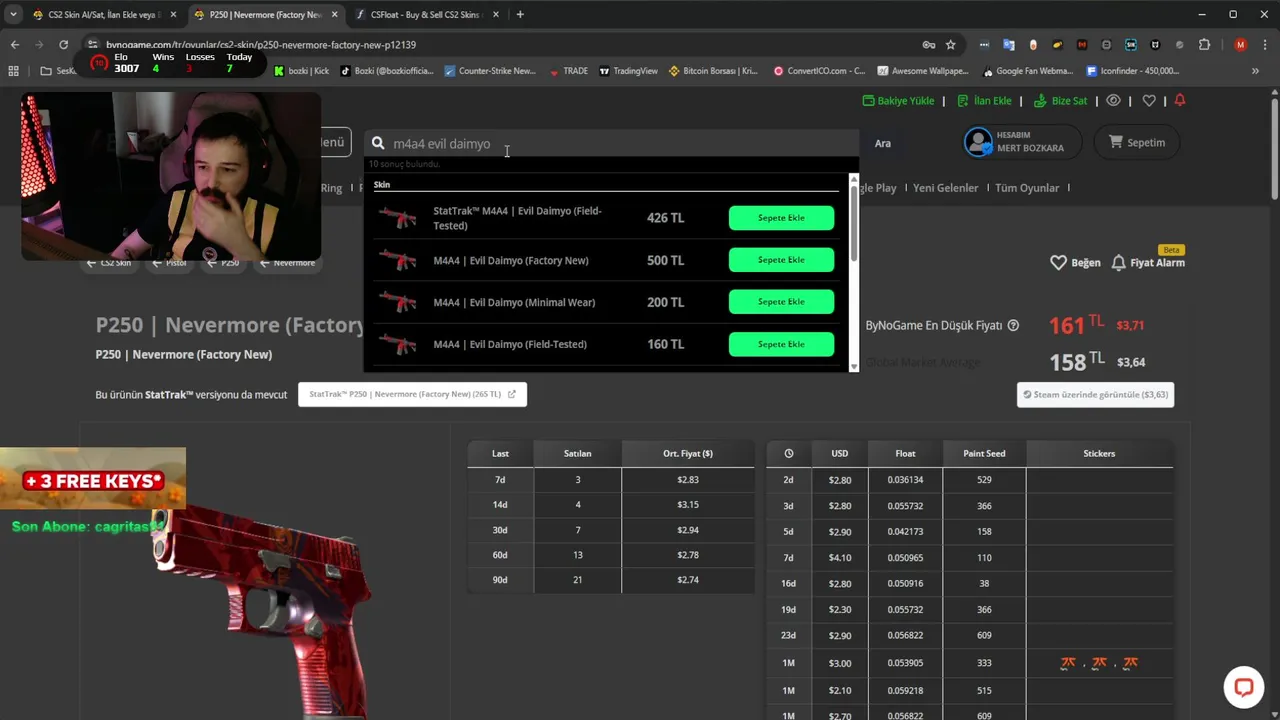Open the bookmarks apps grid icon
The height and width of the screenshot is (720, 1280).
click(13, 71)
